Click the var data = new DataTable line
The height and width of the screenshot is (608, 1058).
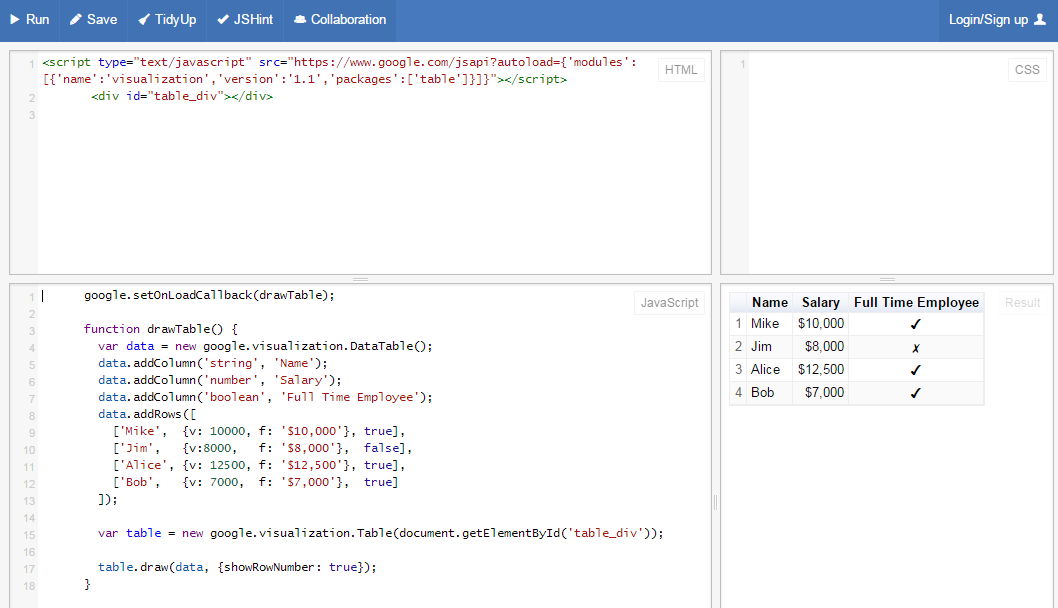click(x=265, y=346)
